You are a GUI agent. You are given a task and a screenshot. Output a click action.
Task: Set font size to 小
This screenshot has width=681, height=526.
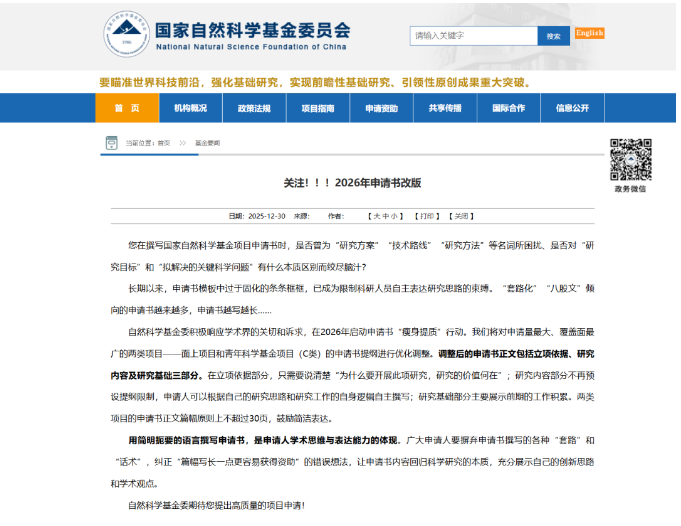click(x=393, y=216)
